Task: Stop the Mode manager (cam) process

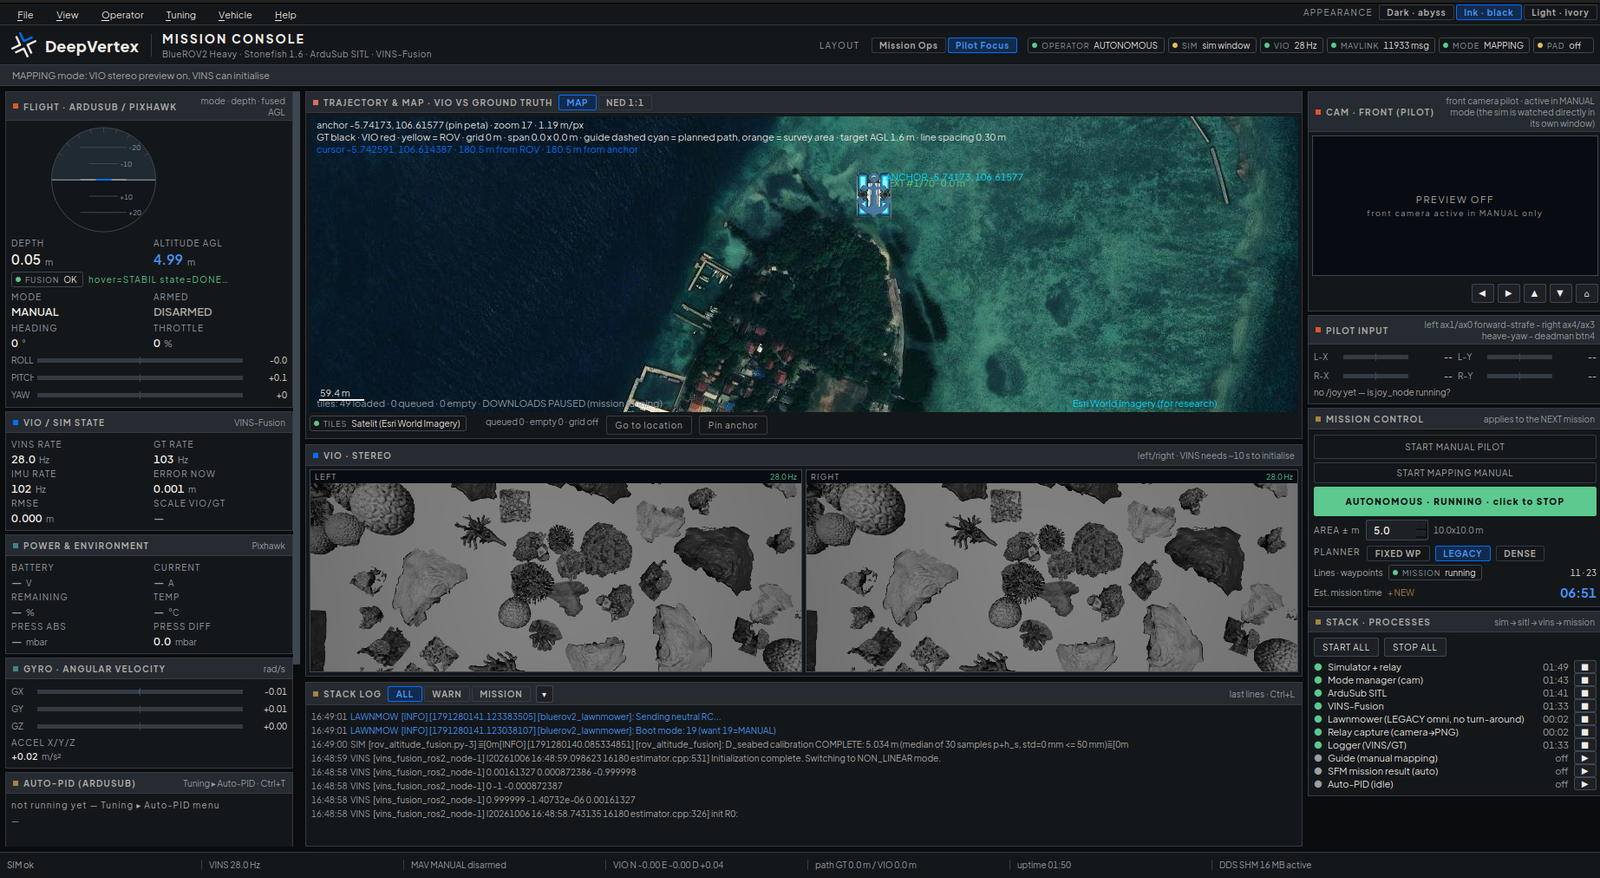Action: pyautogui.click(x=1585, y=680)
